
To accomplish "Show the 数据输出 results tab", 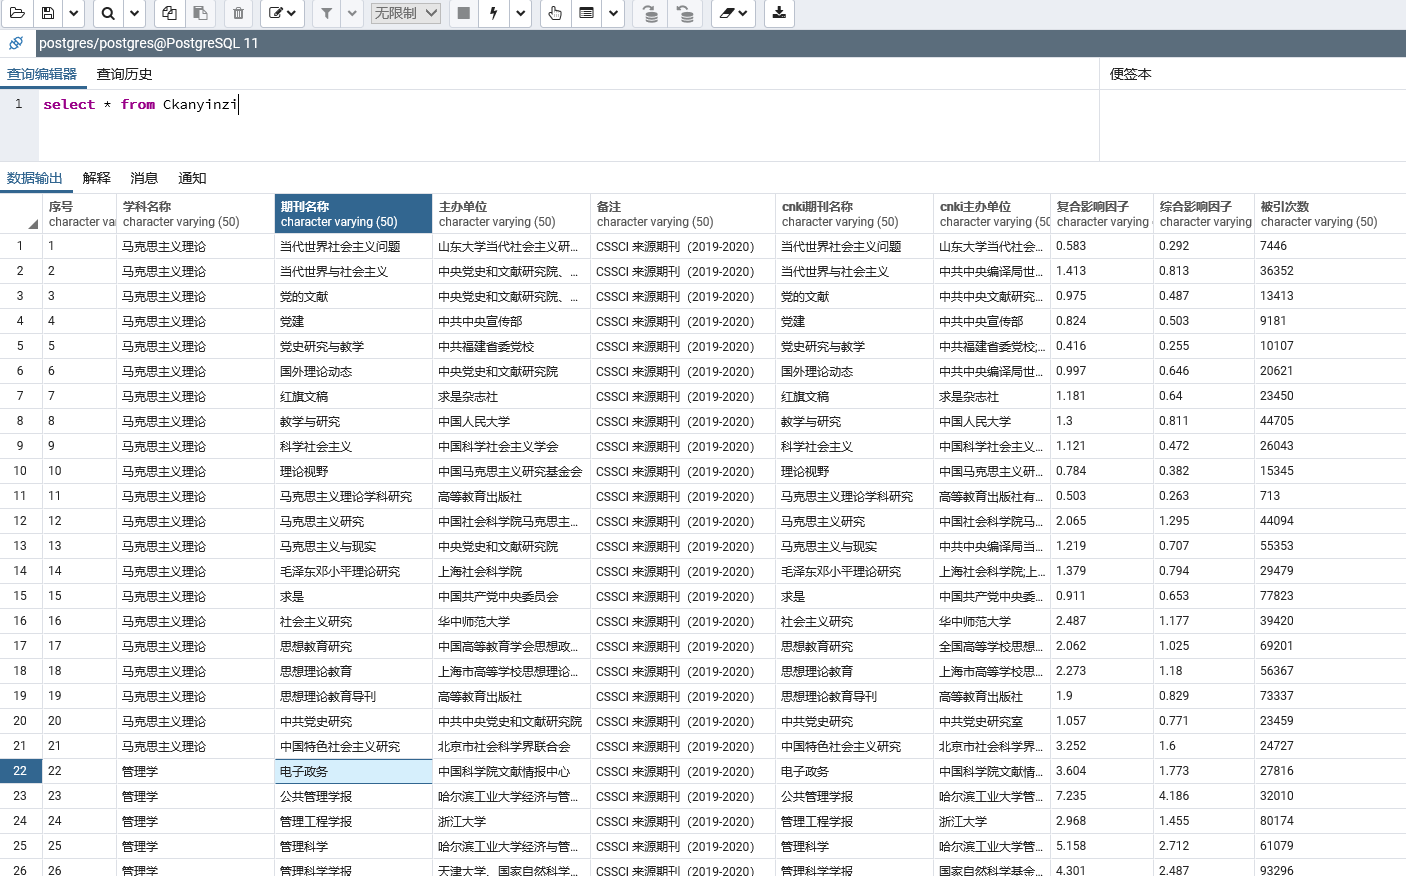I will pyautogui.click(x=35, y=178).
